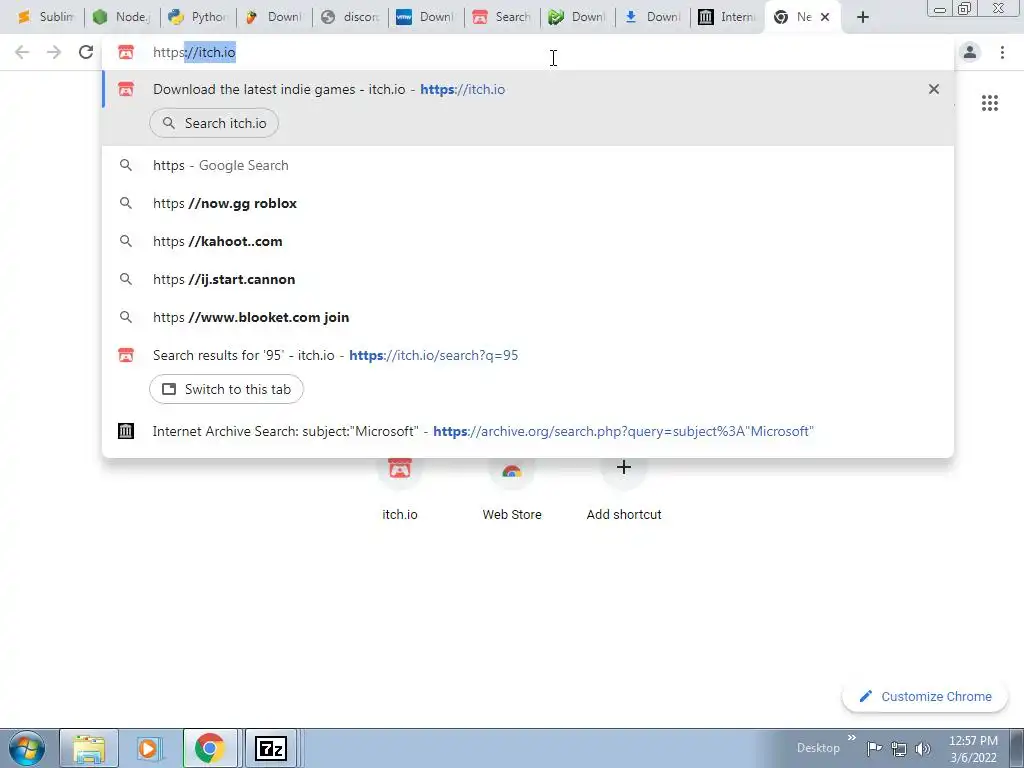The height and width of the screenshot is (768, 1024).
Task: Open a new tab with plus button
Action: (863, 18)
